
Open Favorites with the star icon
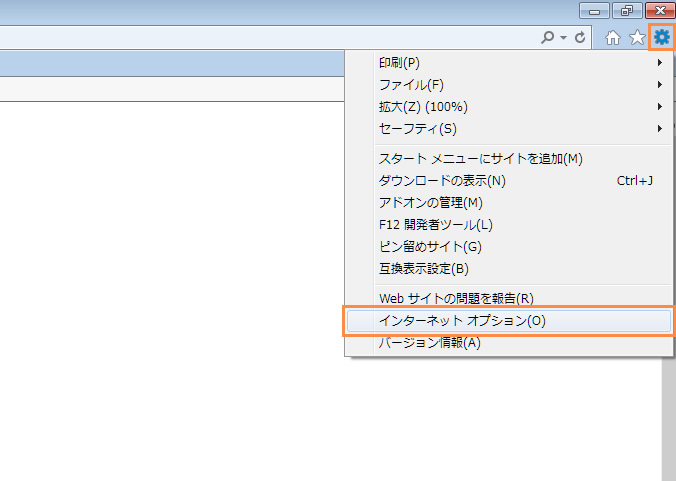[x=637, y=38]
